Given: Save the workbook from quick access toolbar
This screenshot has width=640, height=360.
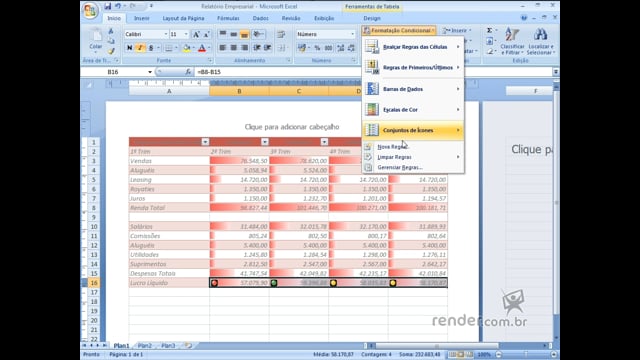Looking at the screenshot, I should pyautogui.click(x=108, y=6).
